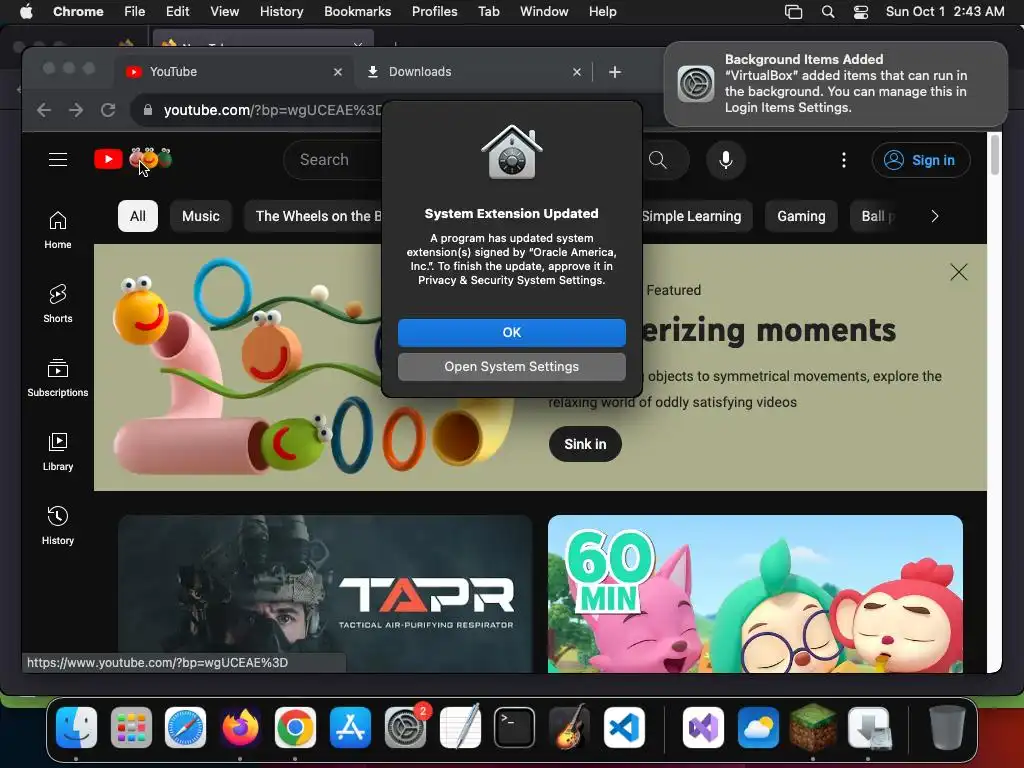Open History in YouTube sidebar
Screen dimensions: 1024x768
[x=58, y=526]
